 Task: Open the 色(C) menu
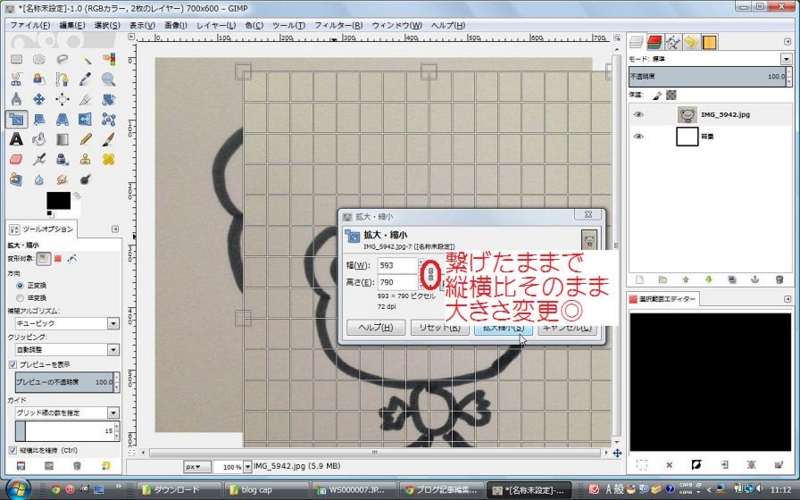coord(254,25)
